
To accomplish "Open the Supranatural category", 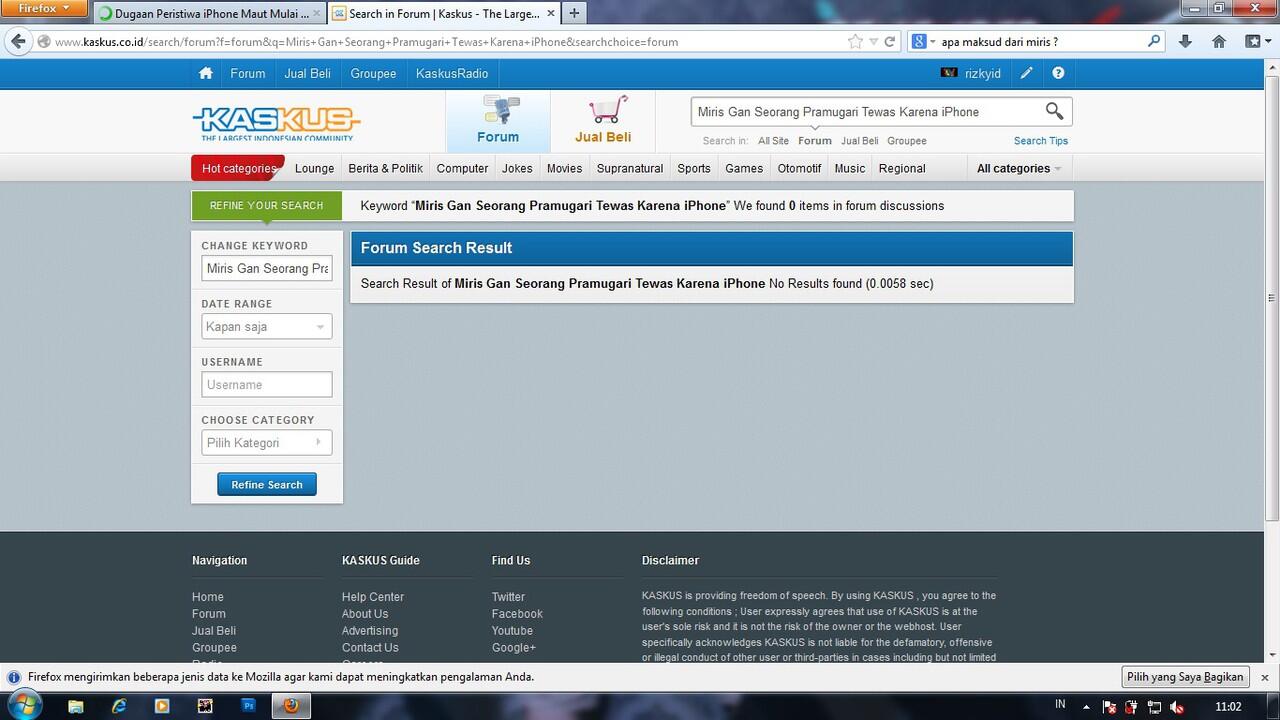I will point(630,168).
